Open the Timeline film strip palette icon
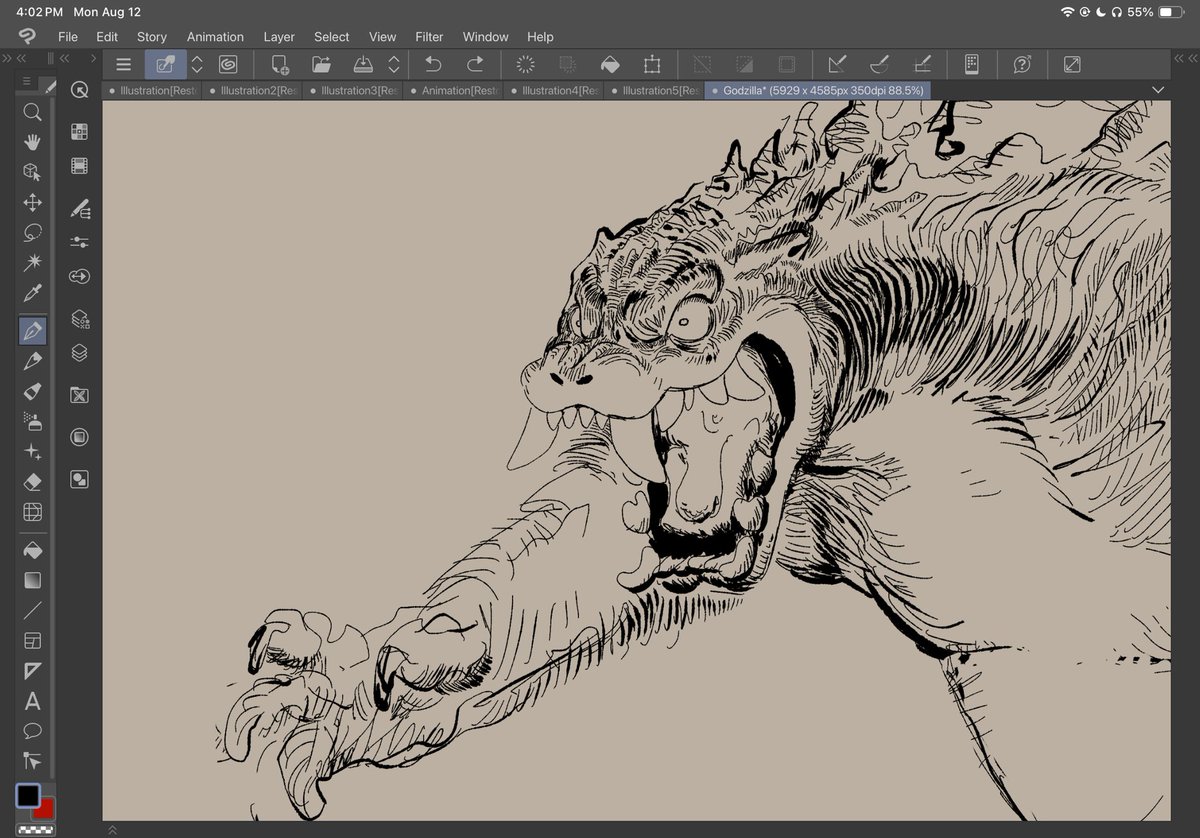Screen dimensions: 1200x838 click(80, 166)
